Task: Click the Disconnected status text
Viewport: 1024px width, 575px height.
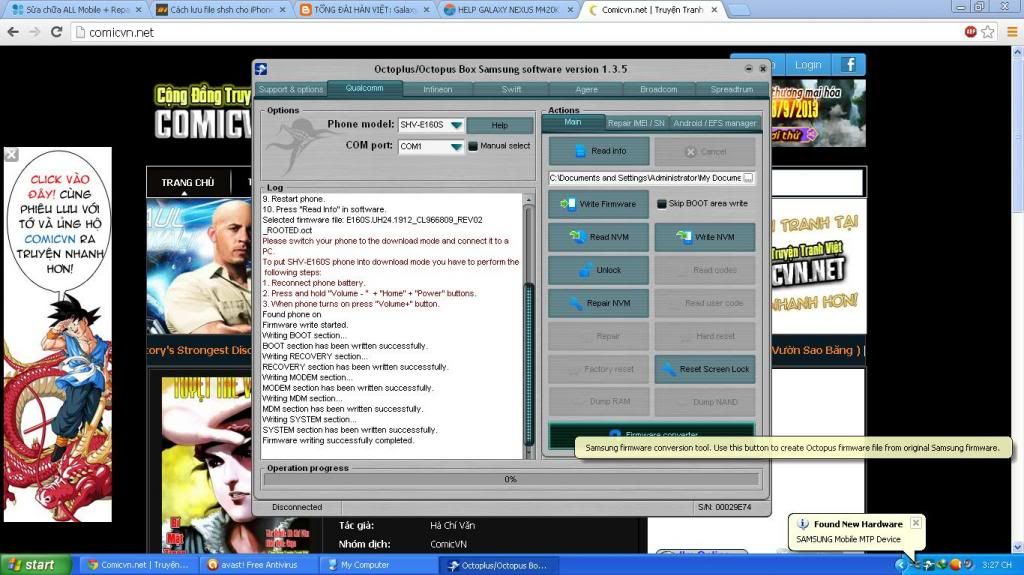Action: 297,507
